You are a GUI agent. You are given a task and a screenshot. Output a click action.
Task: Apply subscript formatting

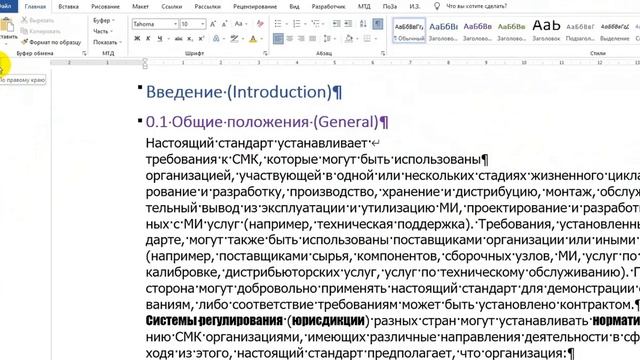point(190,39)
